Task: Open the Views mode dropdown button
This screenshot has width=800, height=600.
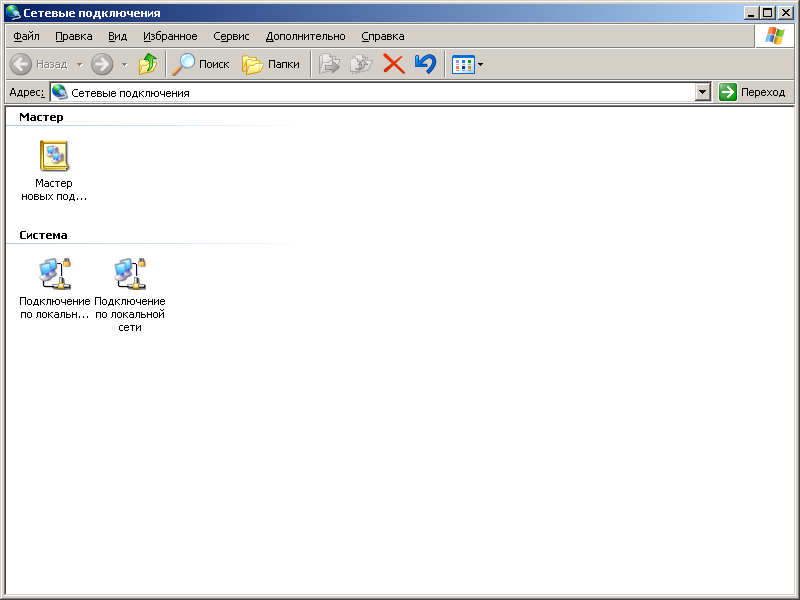Action: point(467,64)
